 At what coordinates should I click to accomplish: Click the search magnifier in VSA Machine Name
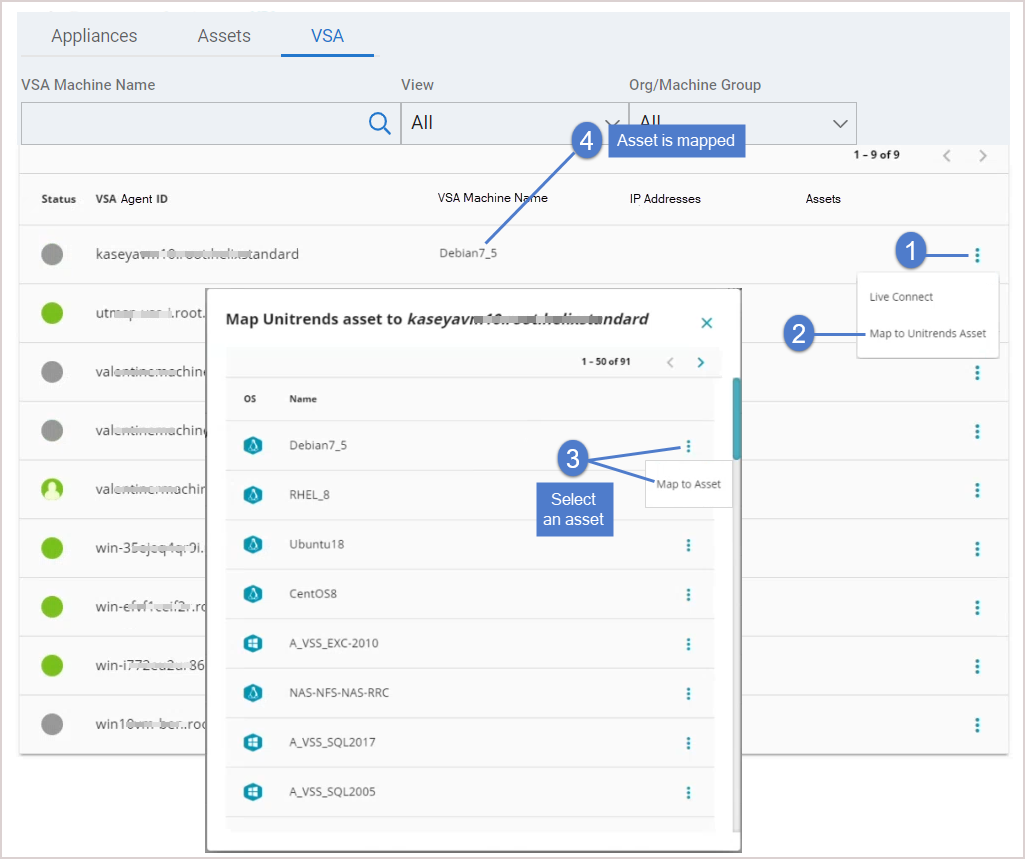point(379,123)
